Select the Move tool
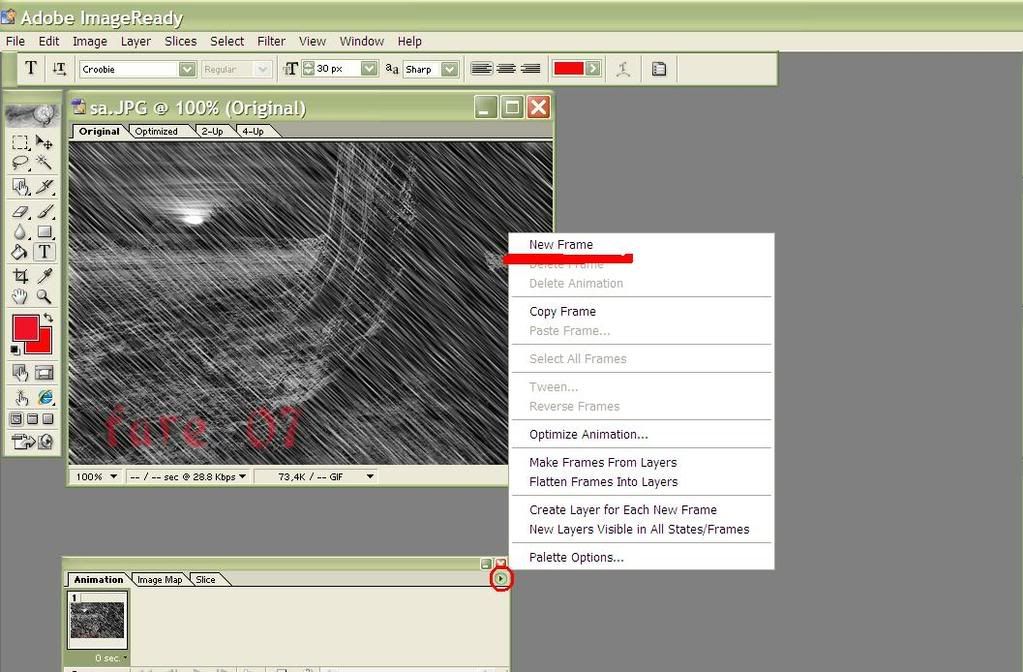 (44, 142)
